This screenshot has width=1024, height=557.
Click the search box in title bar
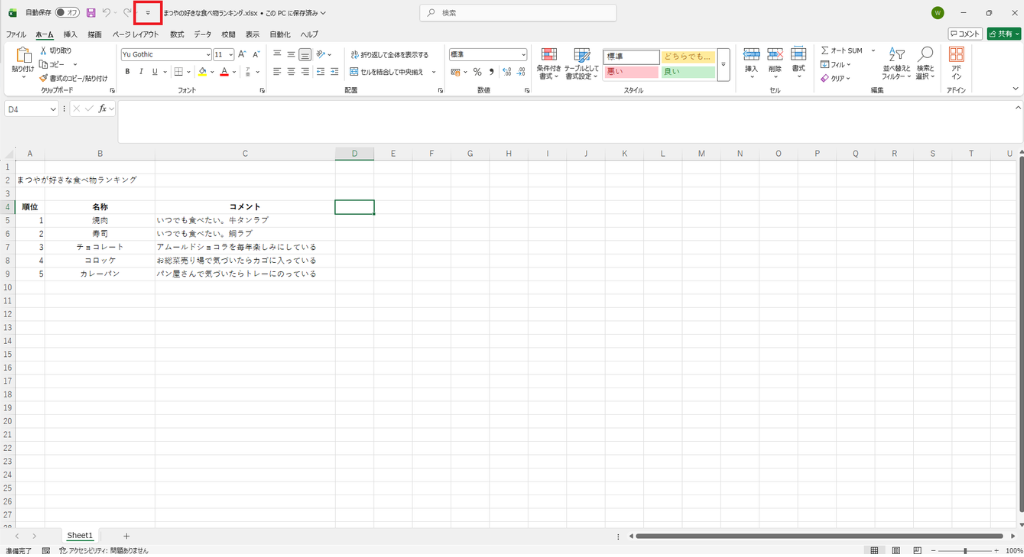[517, 13]
